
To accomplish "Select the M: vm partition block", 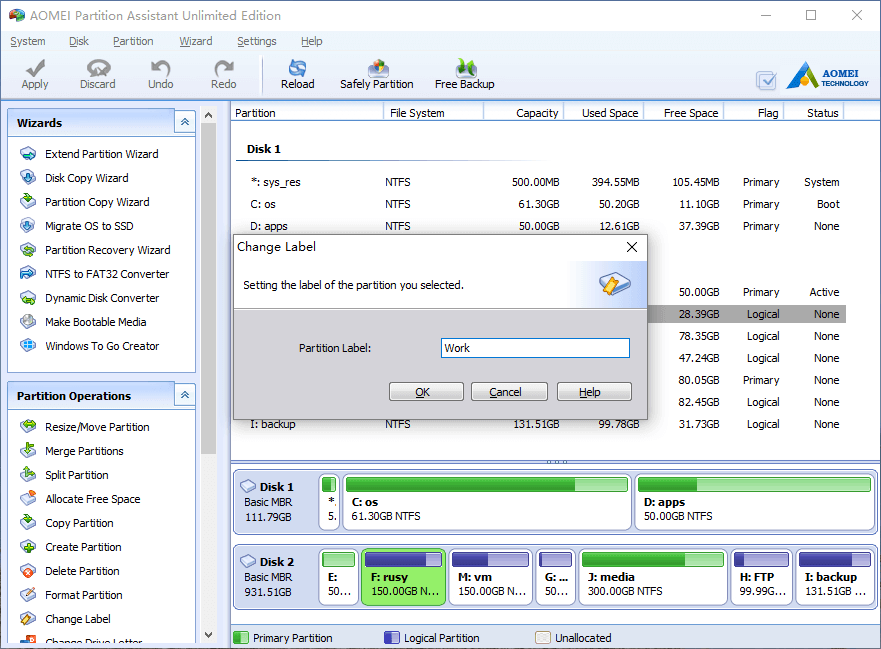I will tap(491, 577).
